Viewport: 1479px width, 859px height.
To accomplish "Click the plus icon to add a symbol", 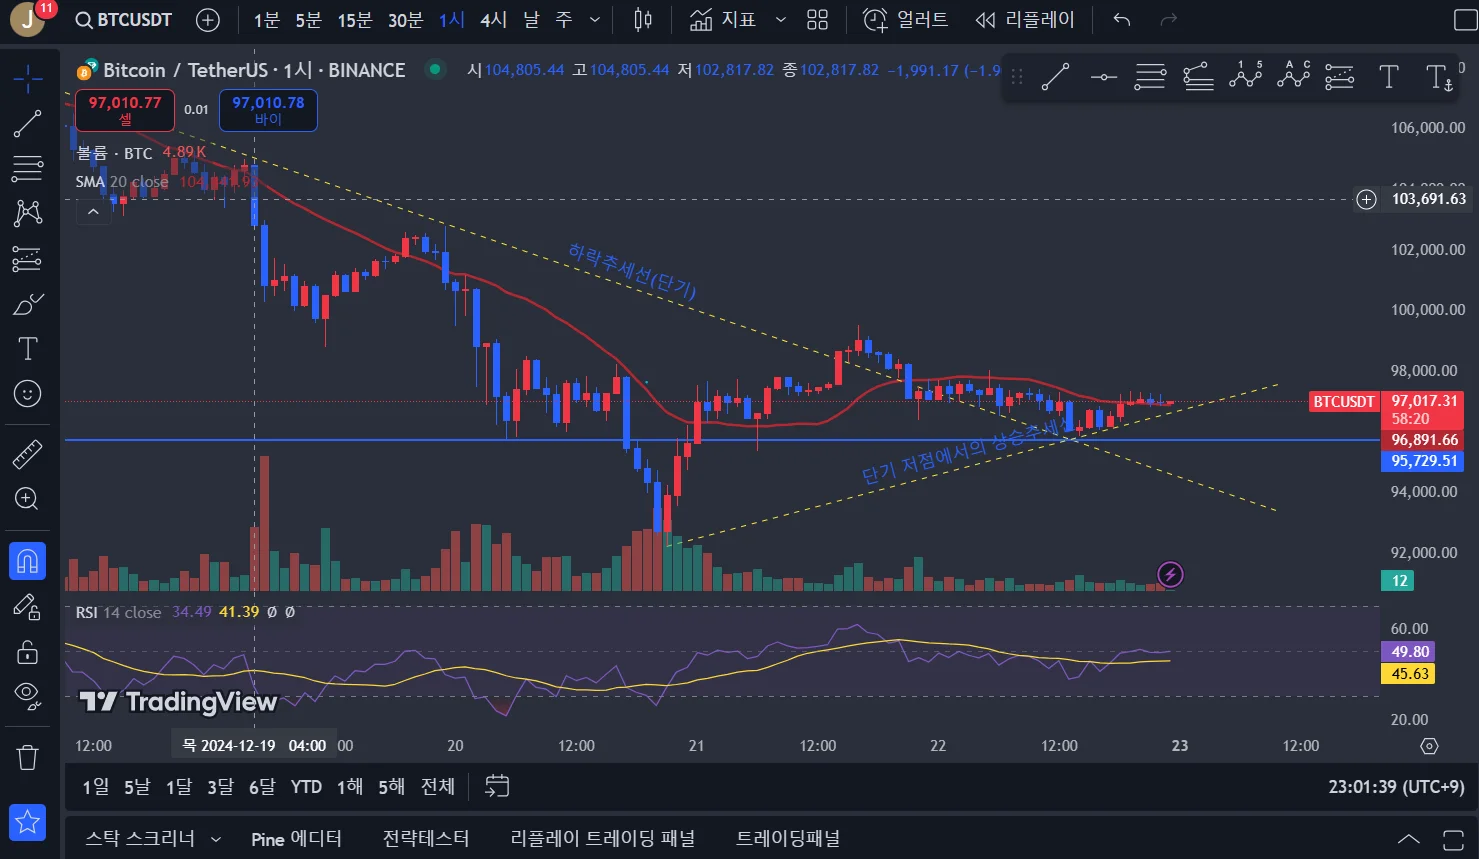I will click(x=208, y=20).
